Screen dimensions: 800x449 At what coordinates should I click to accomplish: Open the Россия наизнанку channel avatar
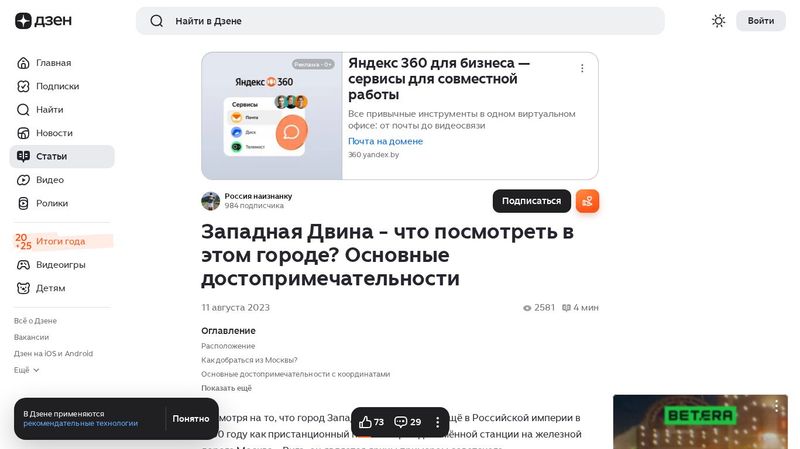[211, 201]
